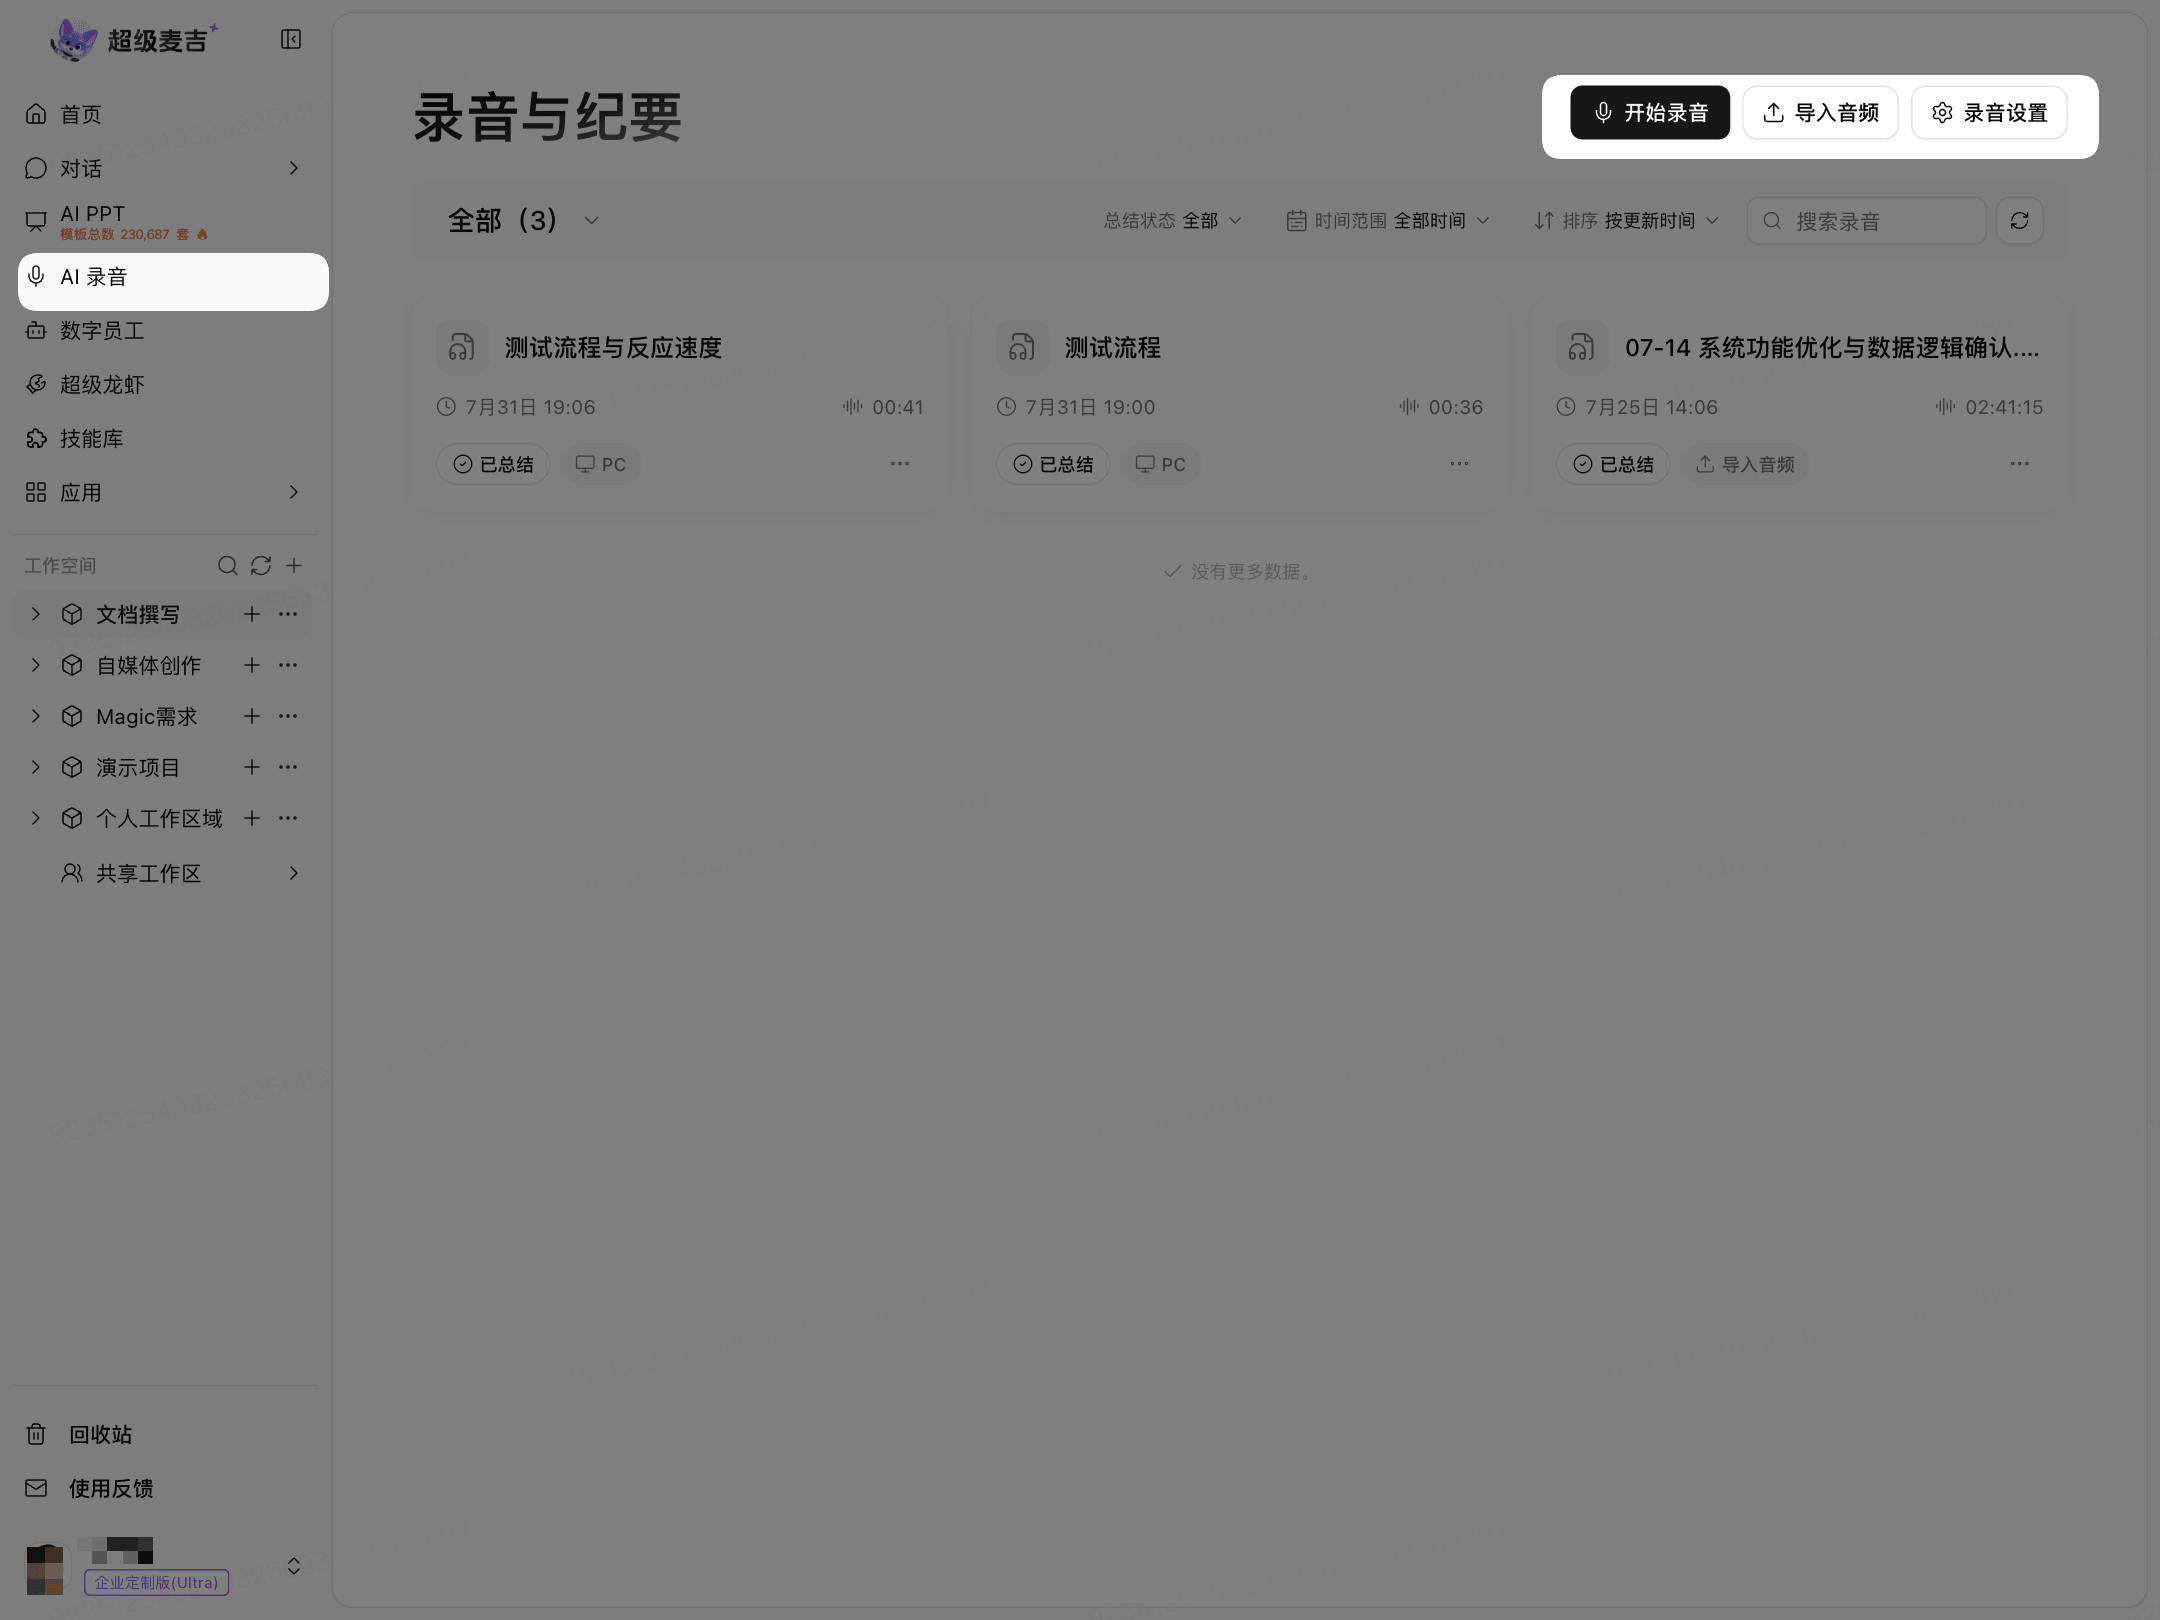Open more options on 测试流程 card
The width and height of the screenshot is (2160, 1620).
pyautogui.click(x=1460, y=464)
